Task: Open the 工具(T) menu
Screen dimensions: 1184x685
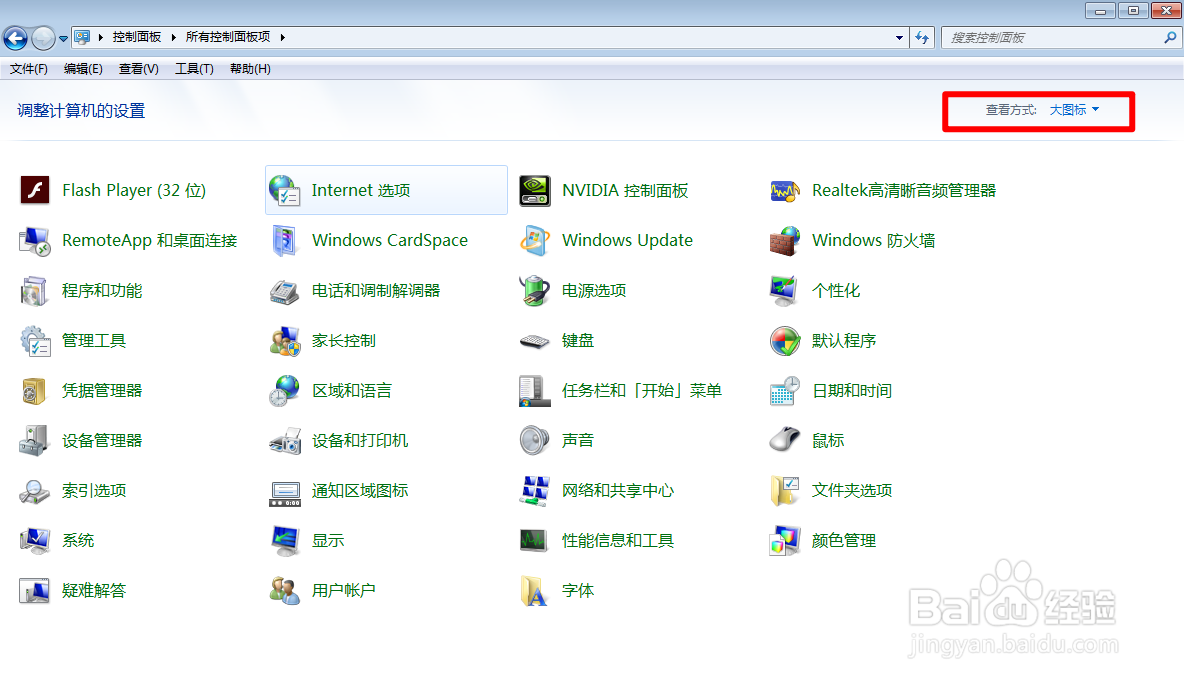Action: click(194, 69)
